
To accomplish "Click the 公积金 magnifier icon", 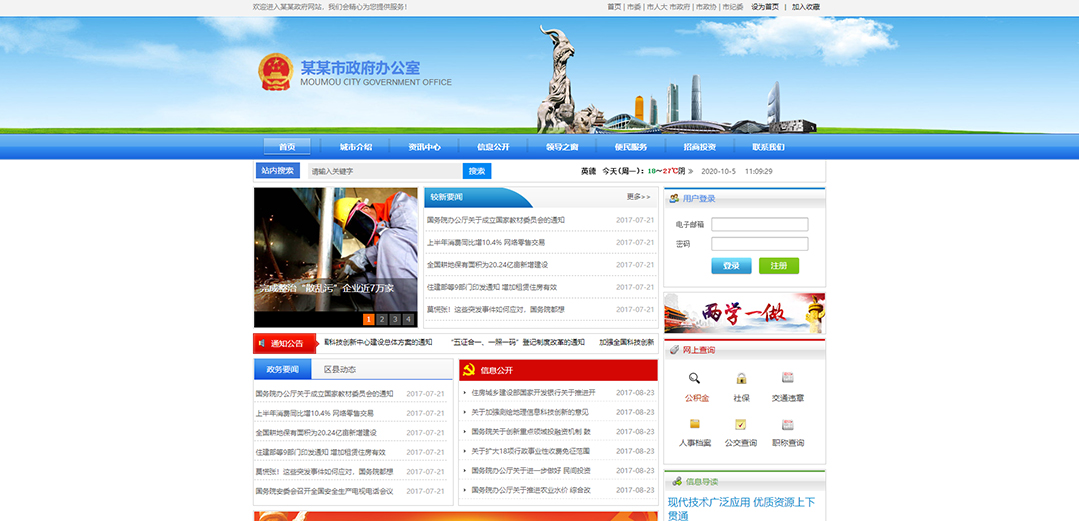I will coord(694,378).
